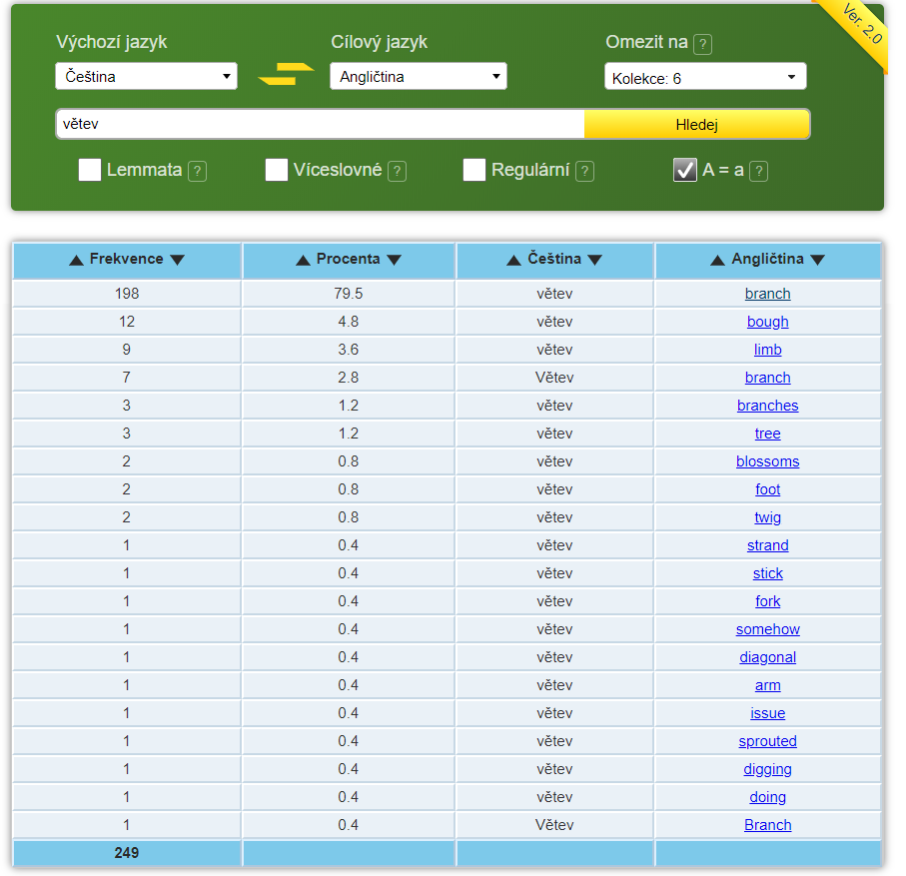Image resolution: width=906 pixels, height=876 pixels.
Task: Swap source and target languages arrow icon
Action: click(x=285, y=75)
